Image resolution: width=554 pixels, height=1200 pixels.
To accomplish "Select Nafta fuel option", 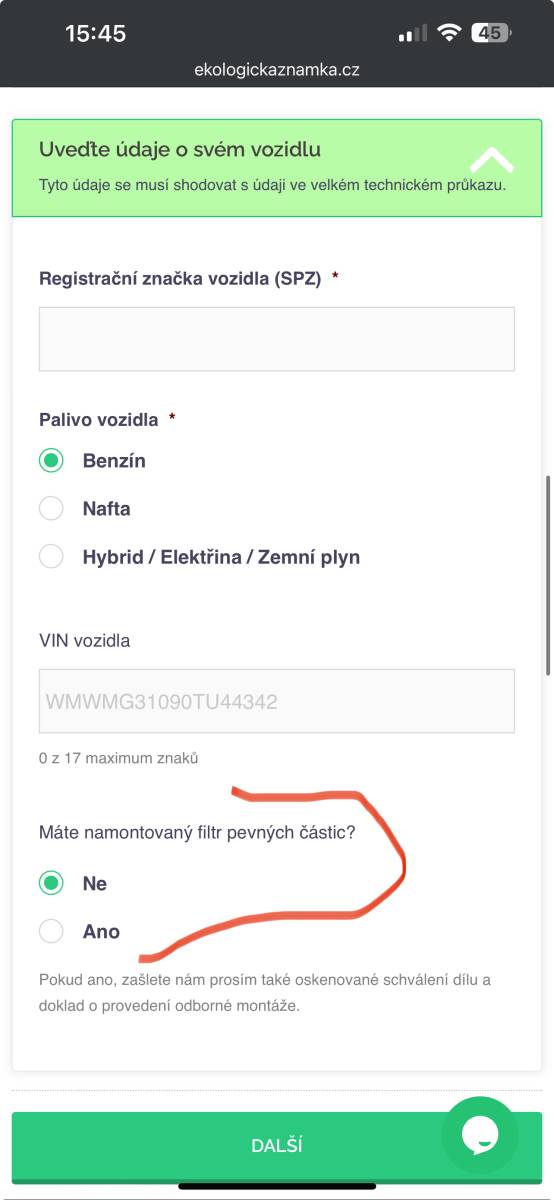I will click(x=51, y=508).
